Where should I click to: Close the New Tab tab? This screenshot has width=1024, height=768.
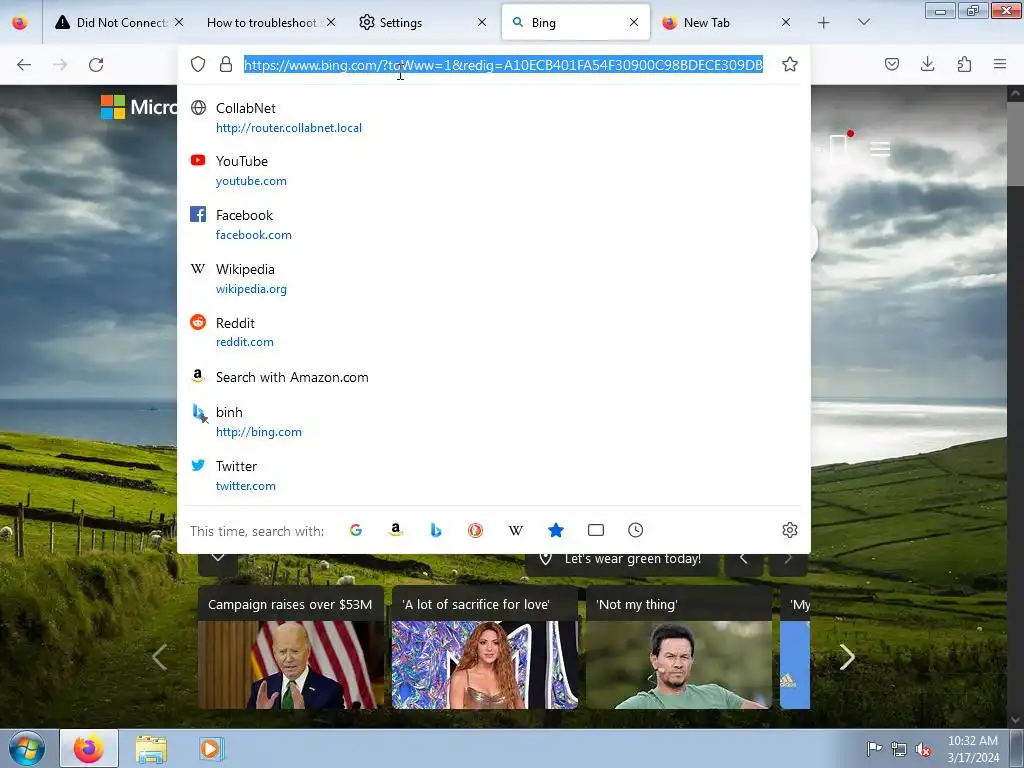point(786,22)
